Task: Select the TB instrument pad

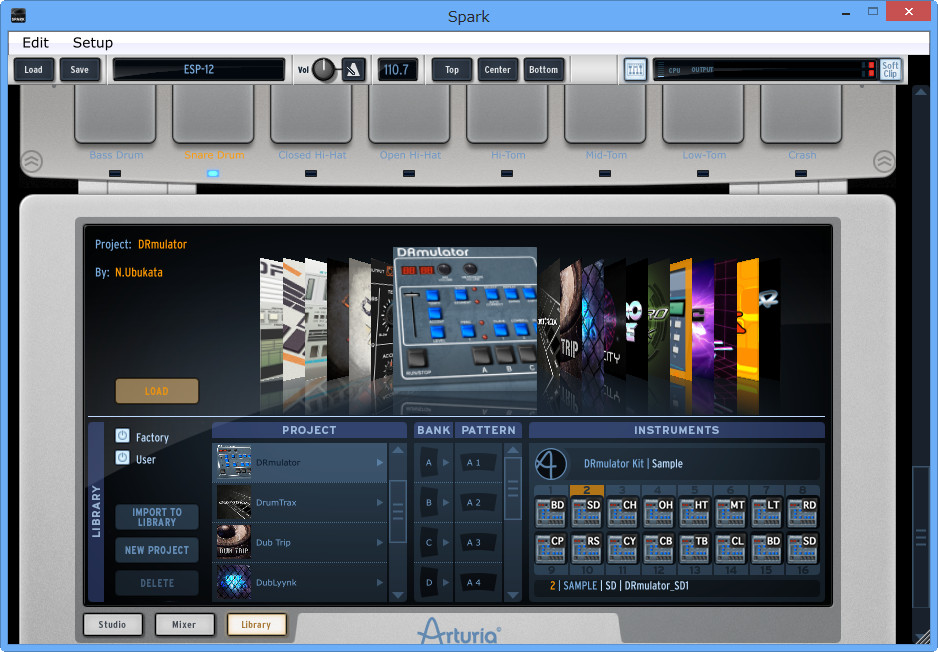Action: (x=694, y=549)
